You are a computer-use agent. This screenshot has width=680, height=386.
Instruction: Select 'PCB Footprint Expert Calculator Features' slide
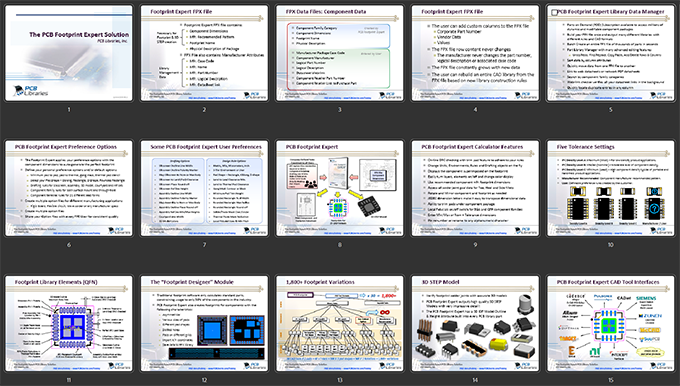pyautogui.click(x=475, y=188)
